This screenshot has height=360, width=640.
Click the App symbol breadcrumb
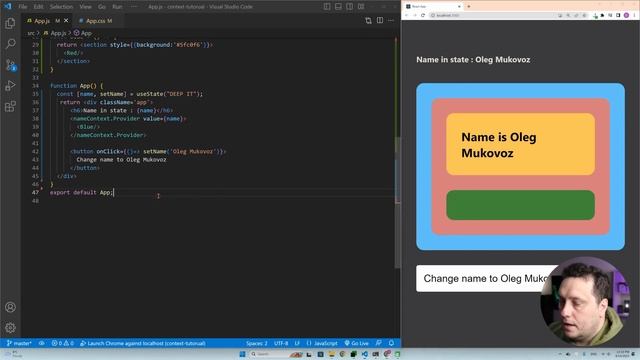[83, 33]
